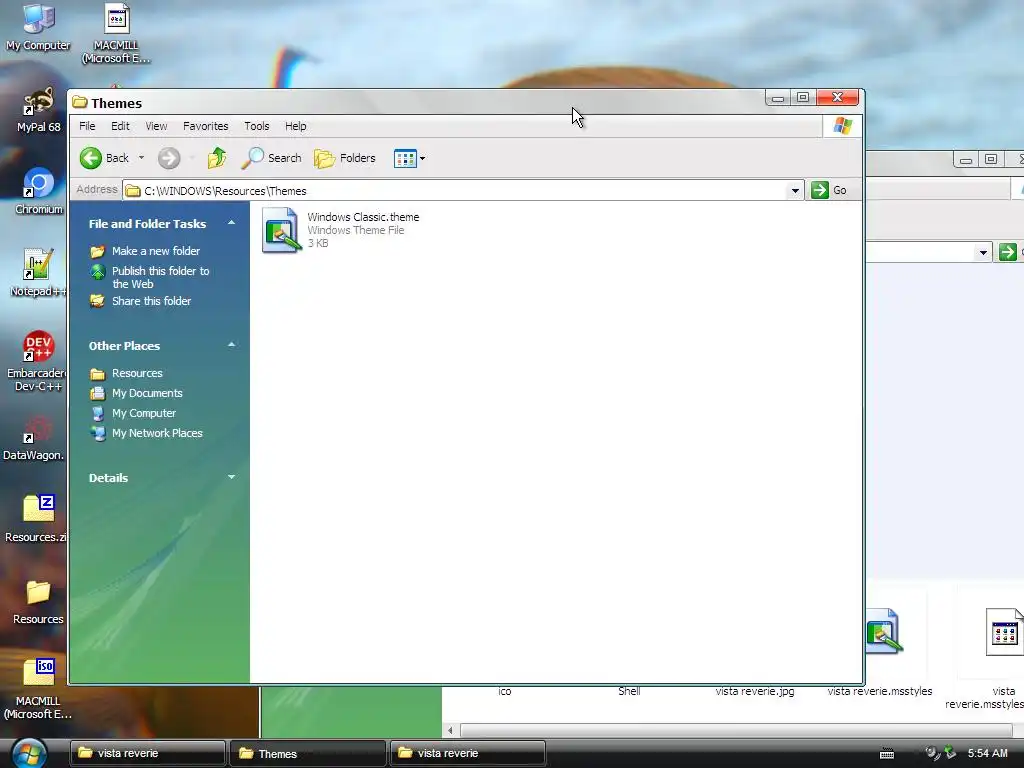The image size is (1024, 768).
Task: Open the Help menu
Action: 295,126
